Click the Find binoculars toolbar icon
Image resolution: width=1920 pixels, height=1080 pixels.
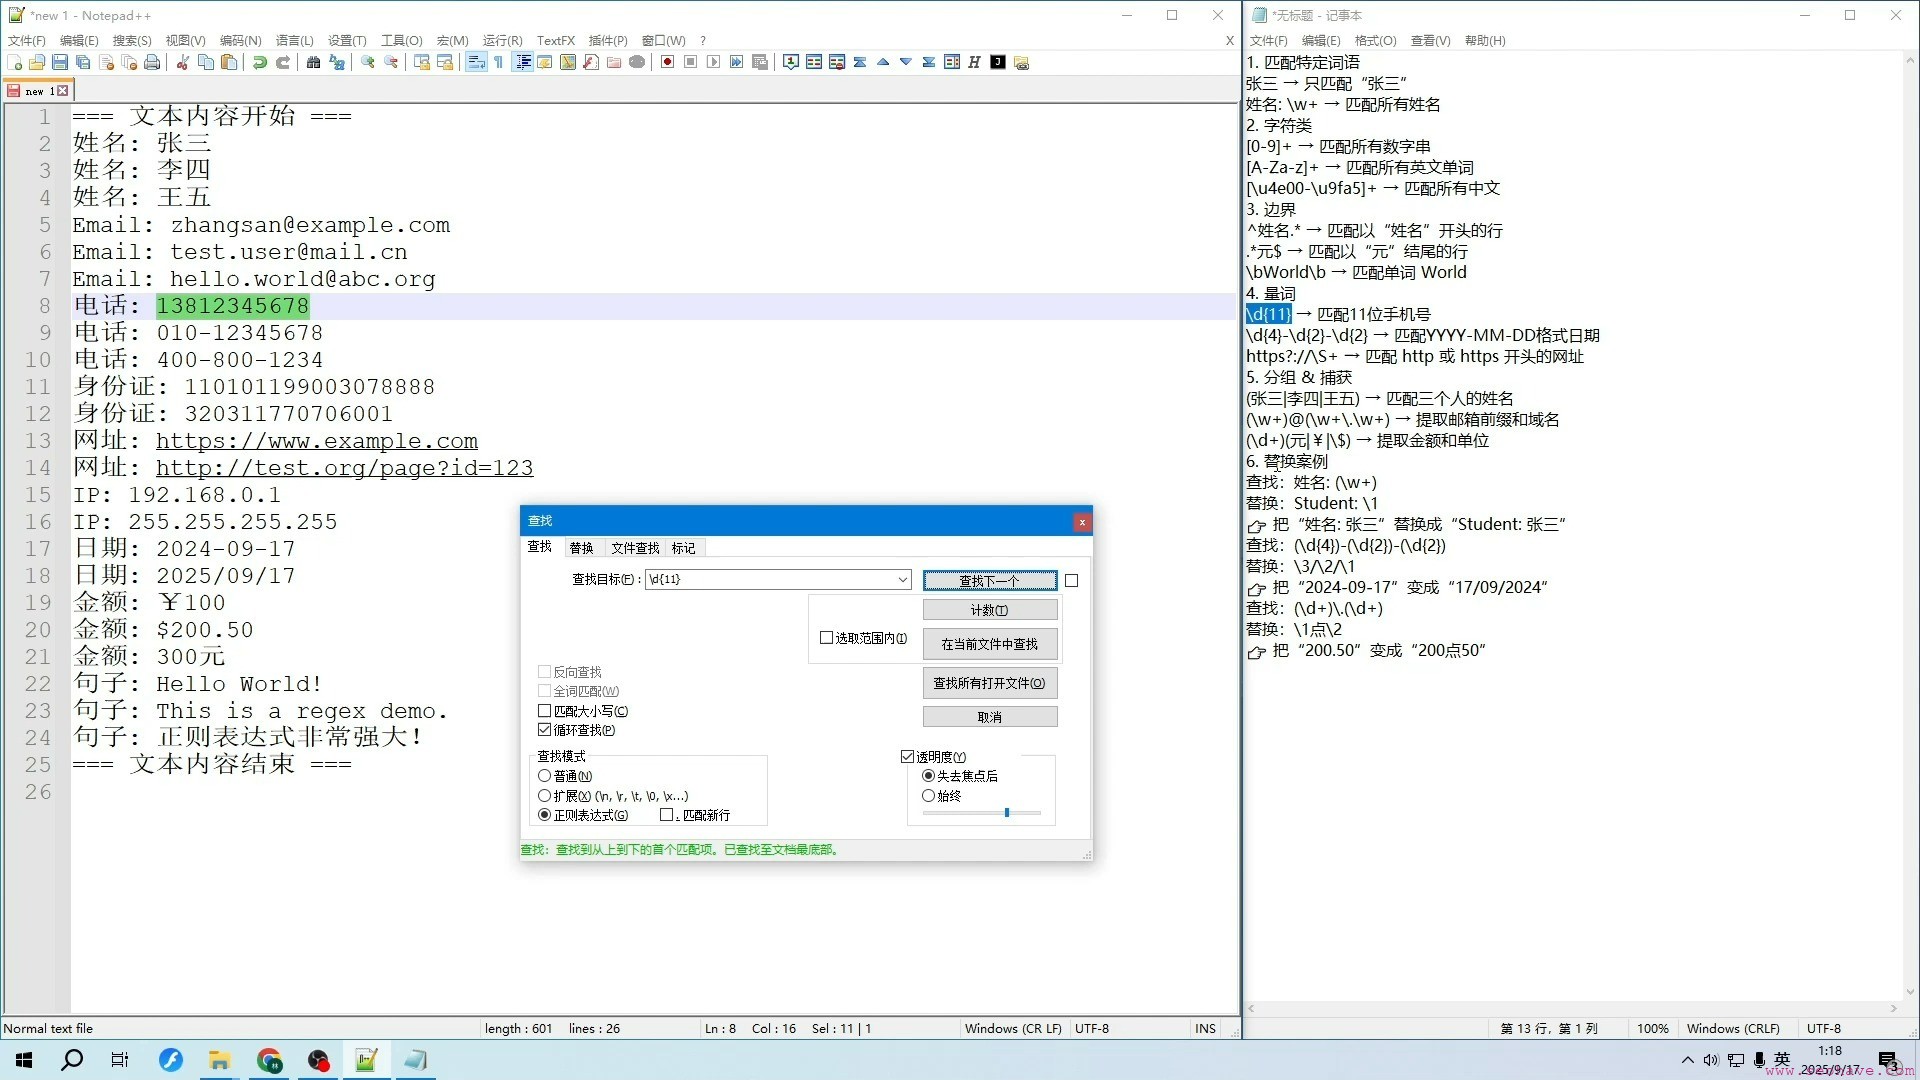pos(313,62)
